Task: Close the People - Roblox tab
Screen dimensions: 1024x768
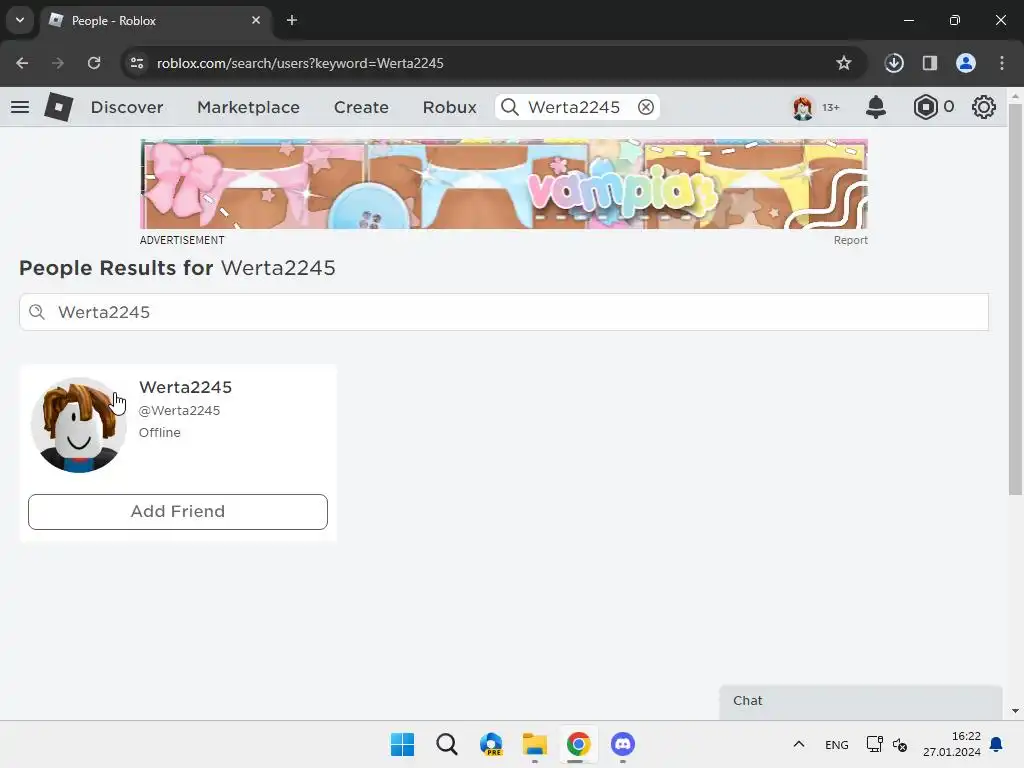Action: [256, 20]
